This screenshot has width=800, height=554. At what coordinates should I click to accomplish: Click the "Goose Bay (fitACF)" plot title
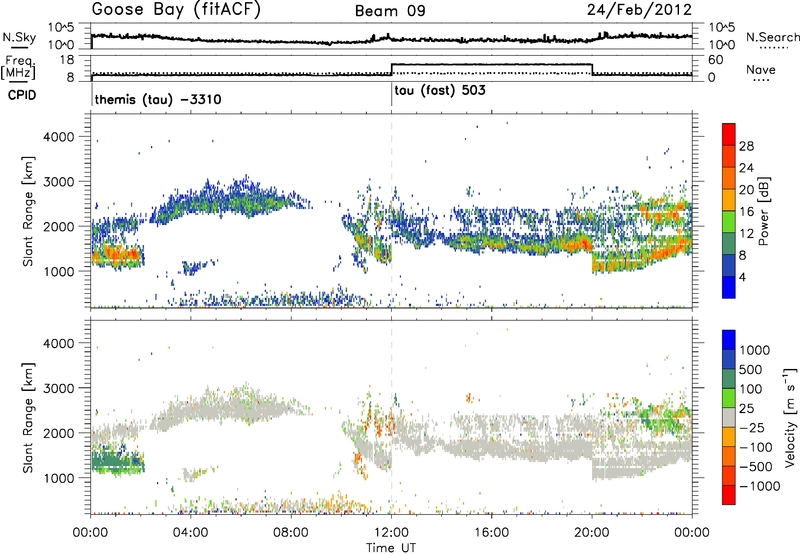pyautogui.click(x=176, y=10)
